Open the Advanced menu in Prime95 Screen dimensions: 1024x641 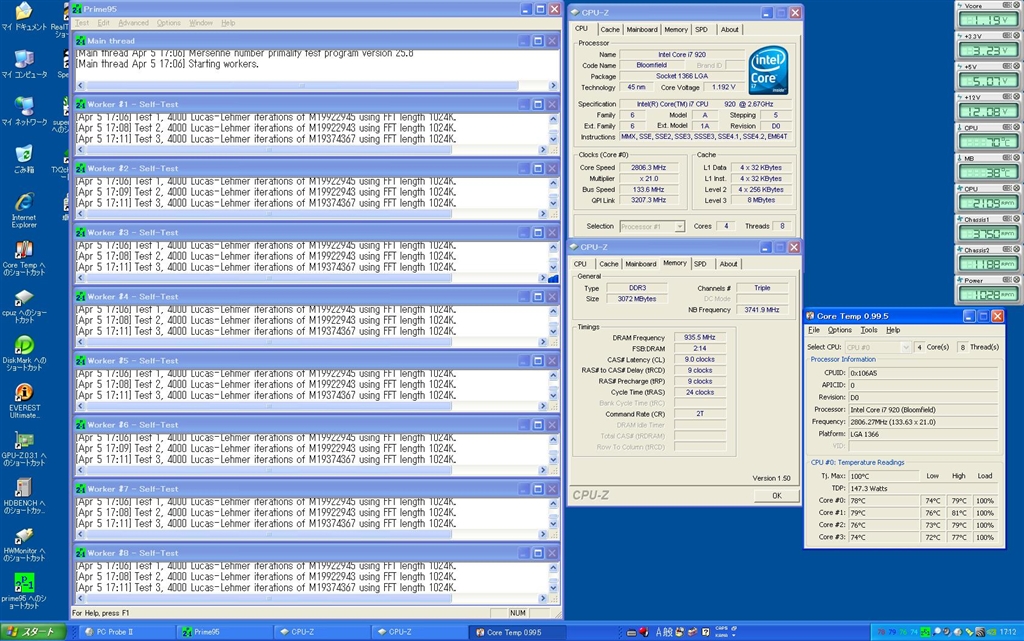(x=133, y=23)
